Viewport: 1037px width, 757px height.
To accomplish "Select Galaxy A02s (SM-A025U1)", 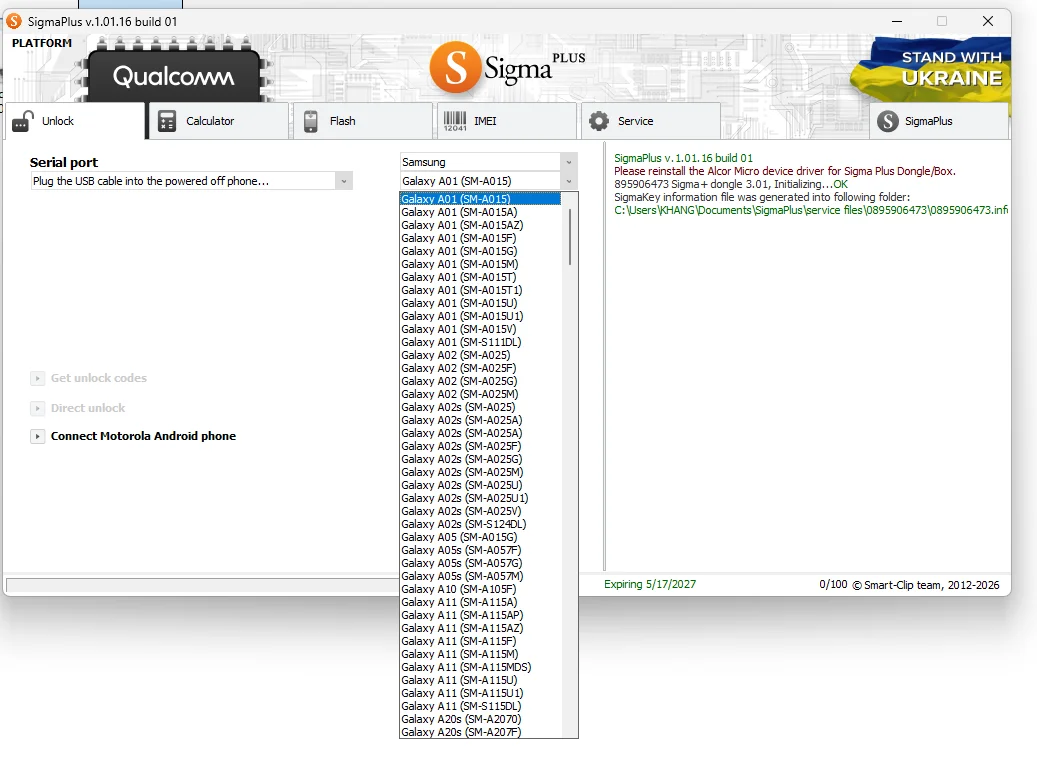I will coord(481,498).
